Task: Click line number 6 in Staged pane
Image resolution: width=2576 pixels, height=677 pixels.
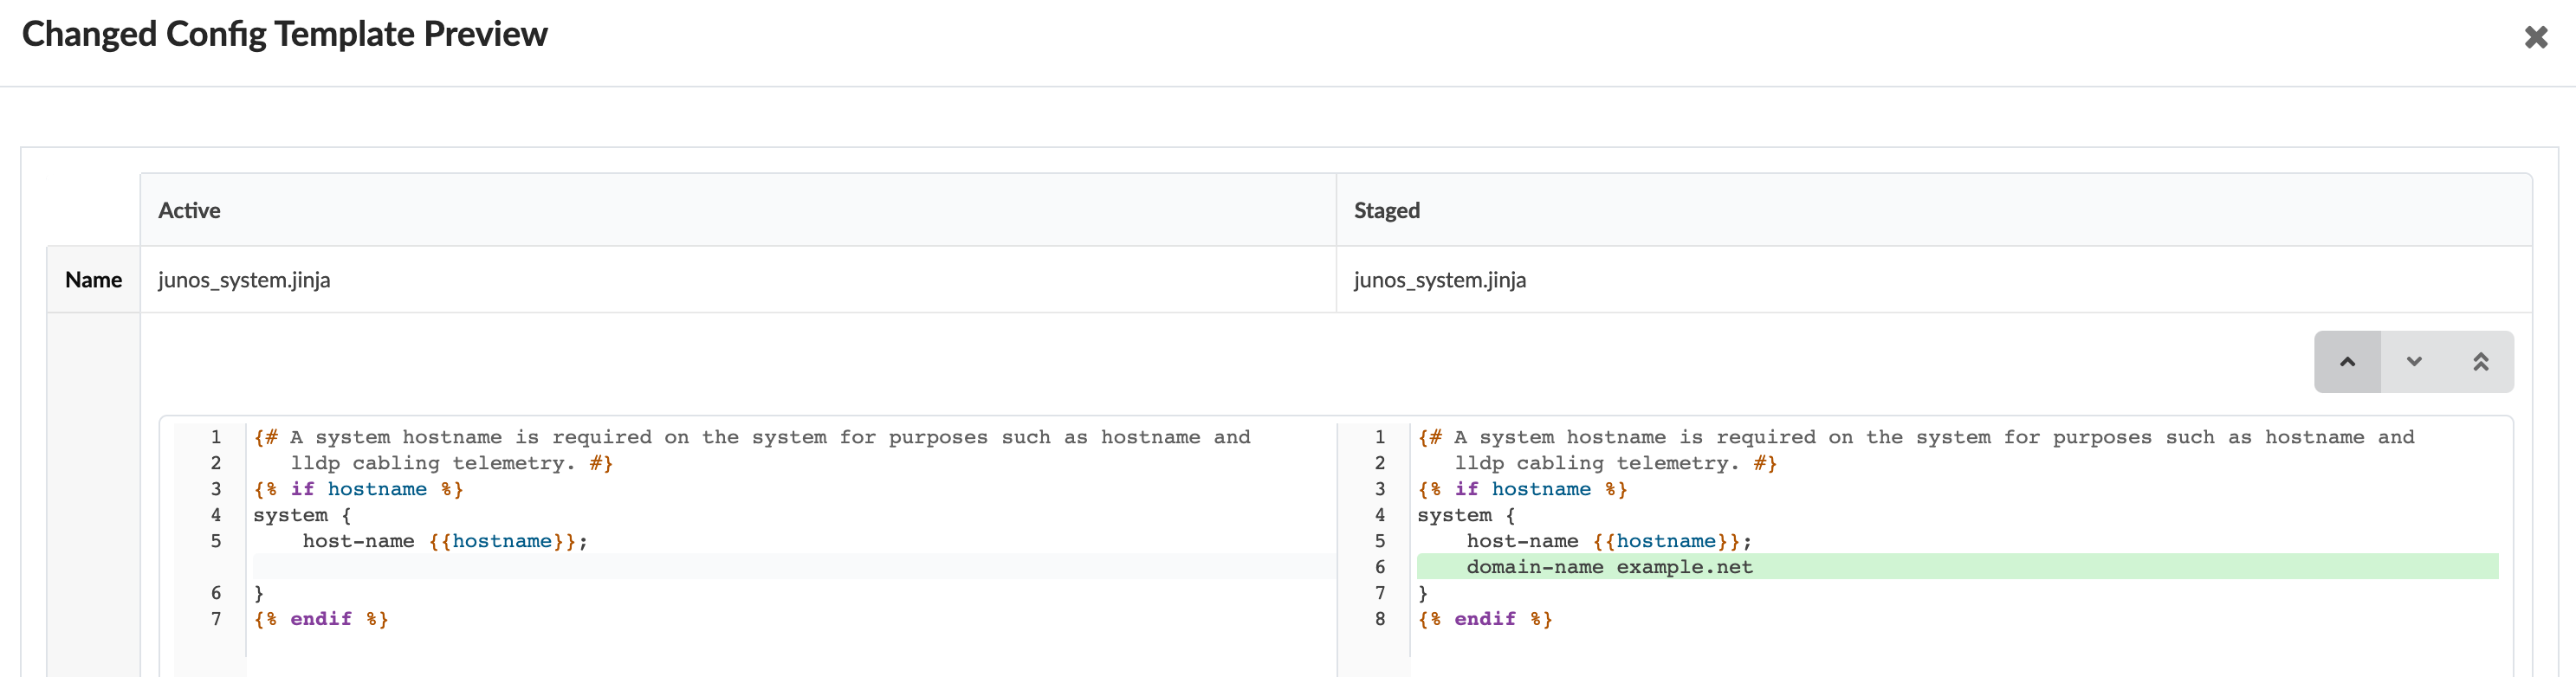Action: 1379,567
